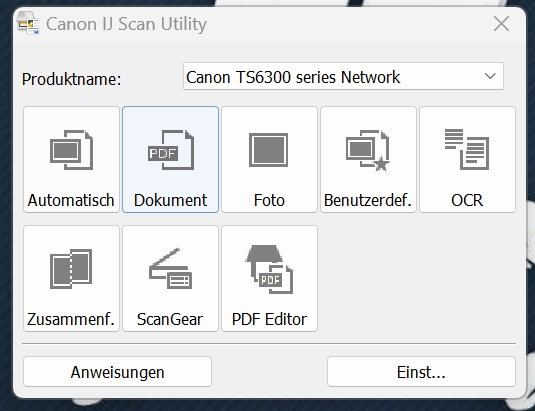Launch the OCR text recognition icon
The image size is (535, 411).
click(x=467, y=149)
